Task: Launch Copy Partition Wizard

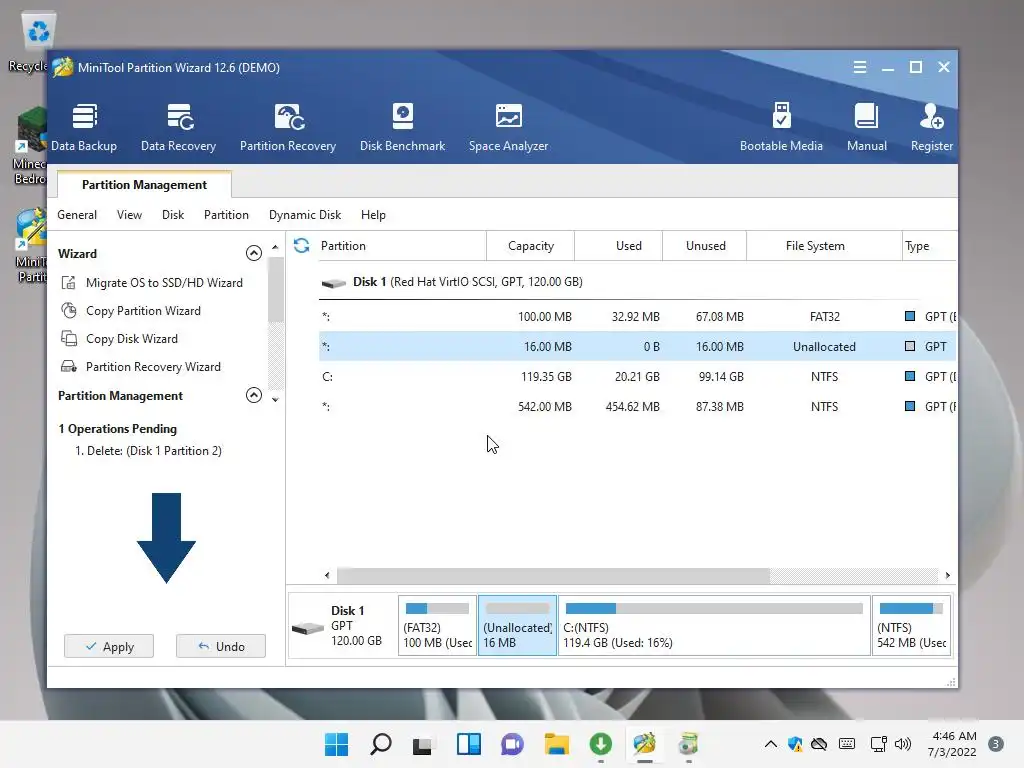Action: (x=131, y=311)
